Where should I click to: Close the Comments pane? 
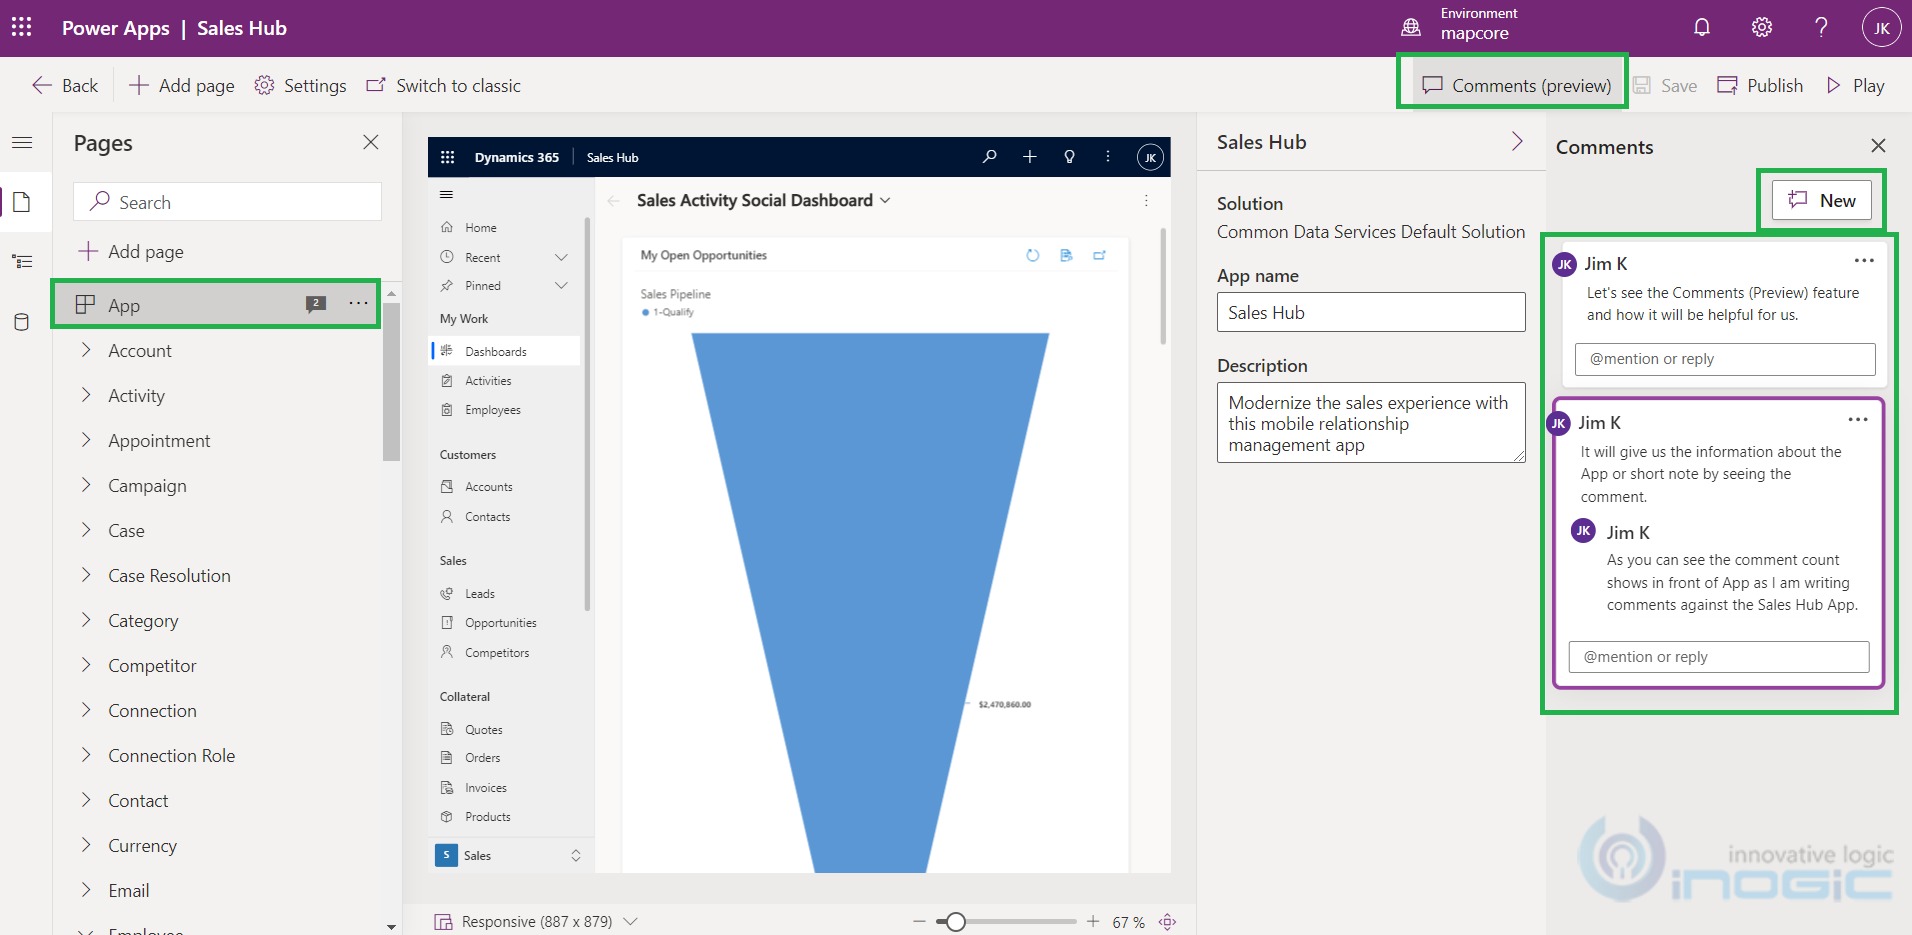[1878, 146]
